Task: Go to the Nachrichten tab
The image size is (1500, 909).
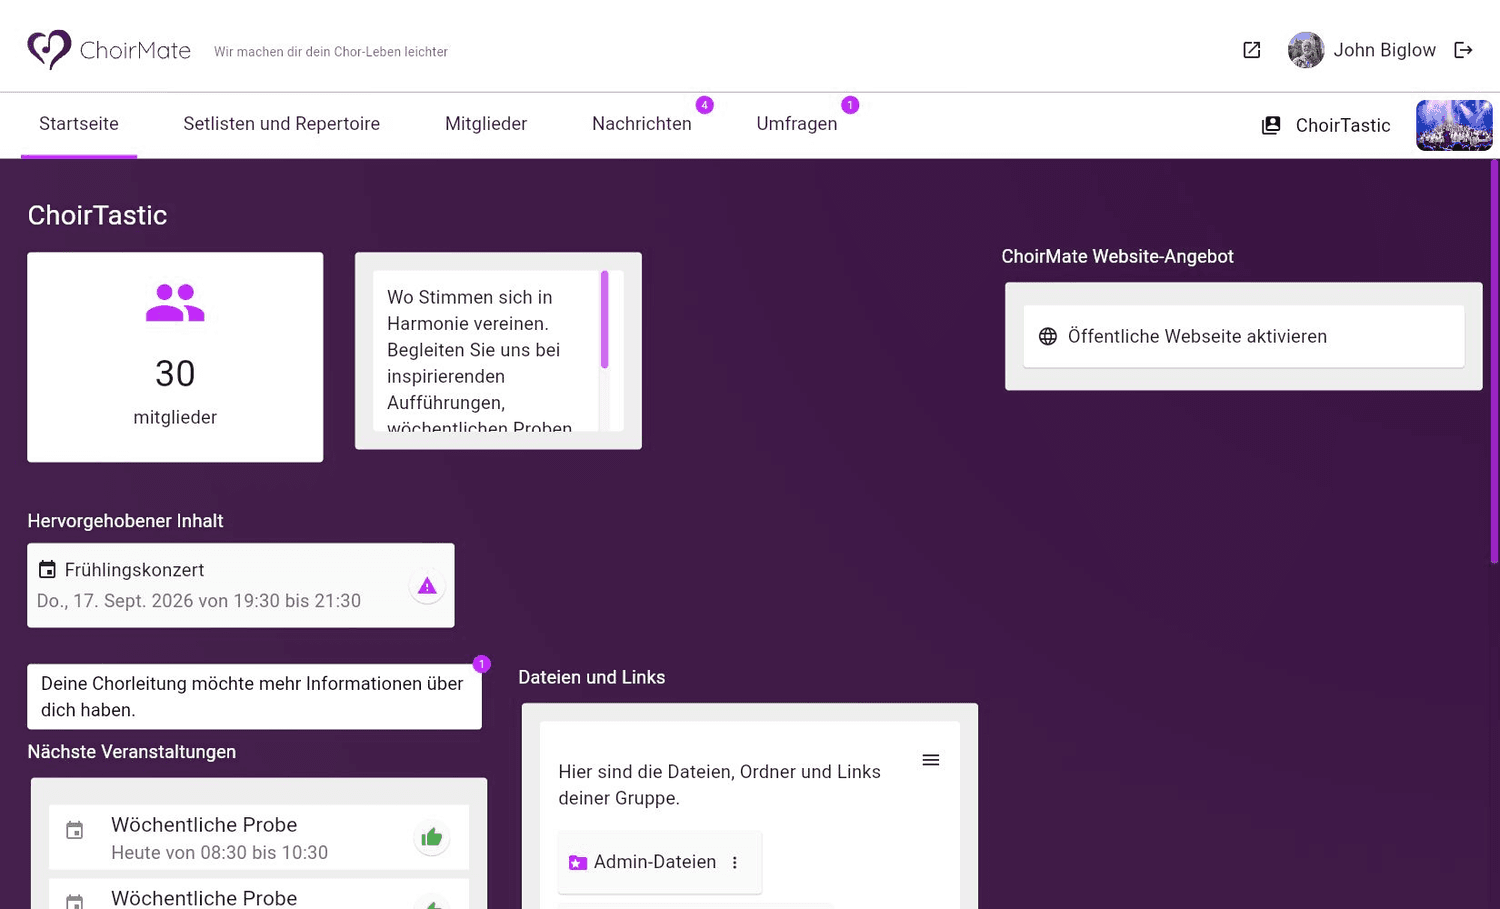Action: [642, 124]
